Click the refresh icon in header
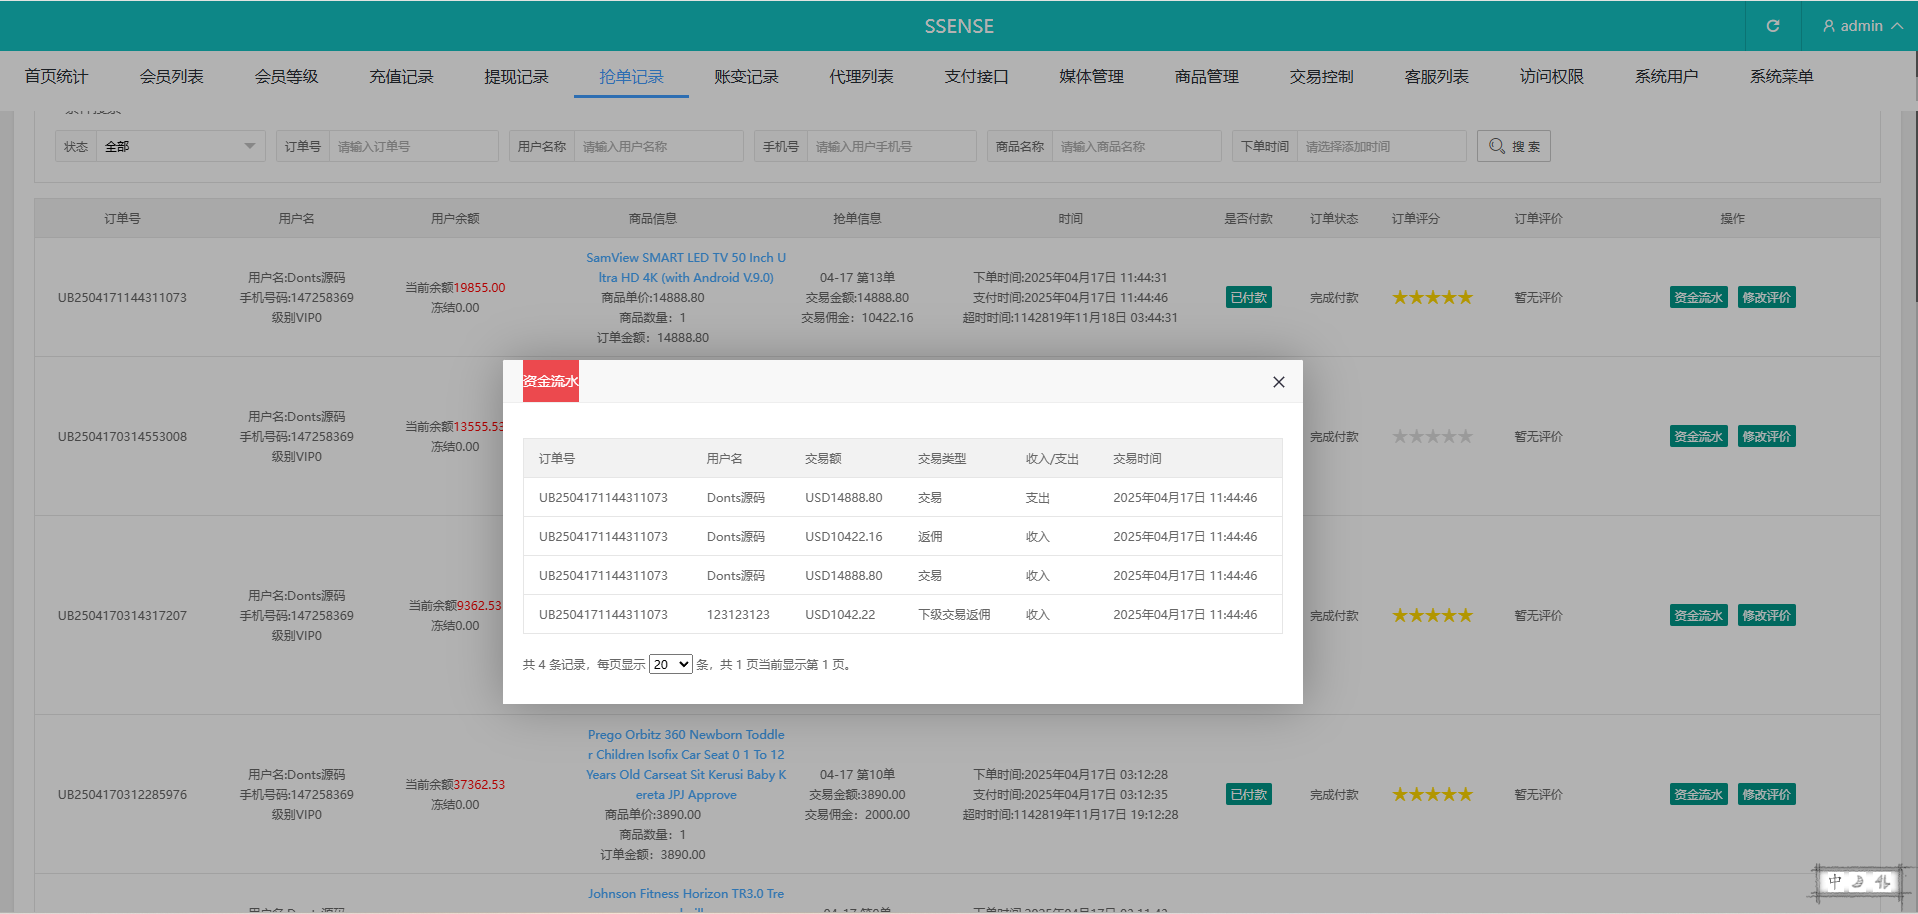The height and width of the screenshot is (914, 1918). [1773, 26]
